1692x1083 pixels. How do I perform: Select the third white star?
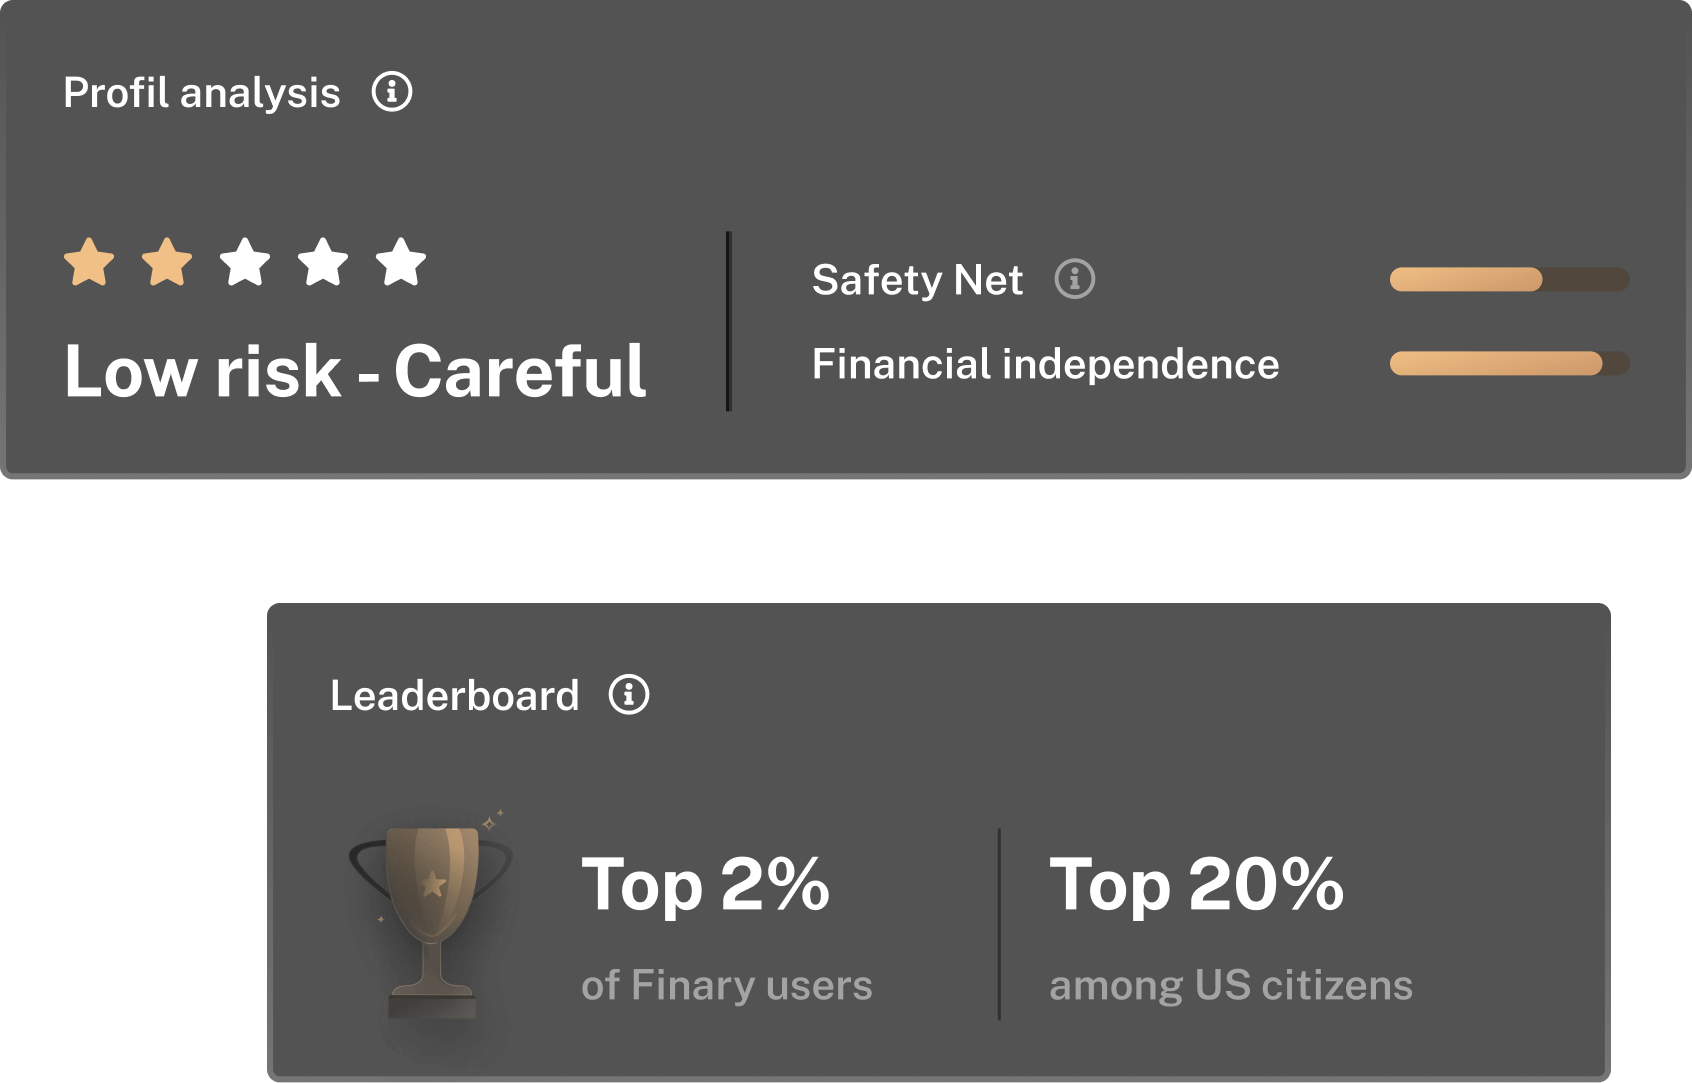point(245,263)
